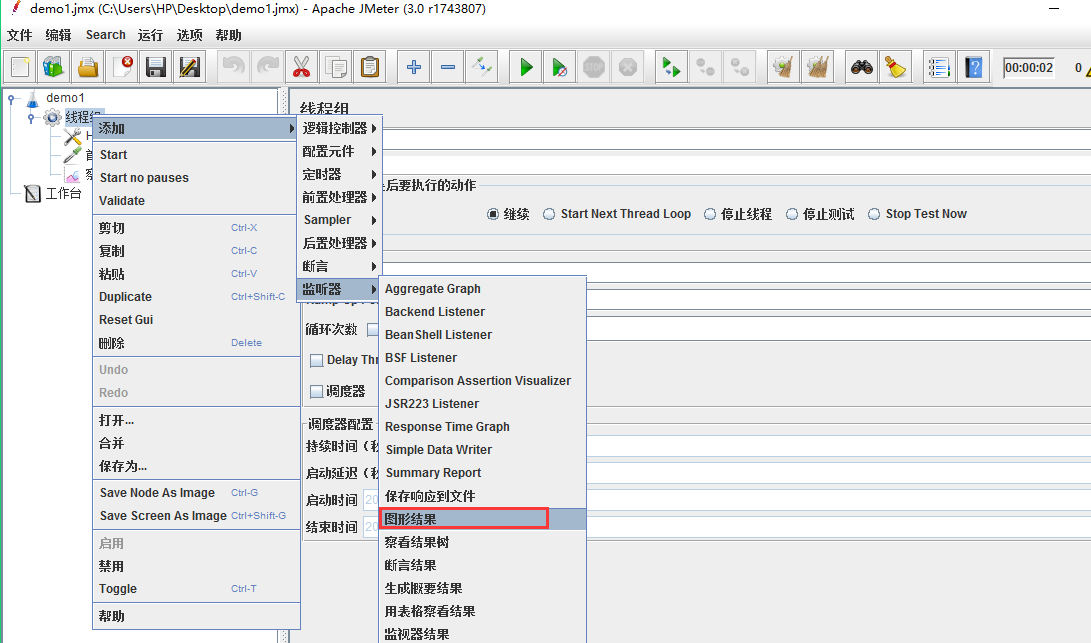Expand the 后置处理器 submenu

340,243
